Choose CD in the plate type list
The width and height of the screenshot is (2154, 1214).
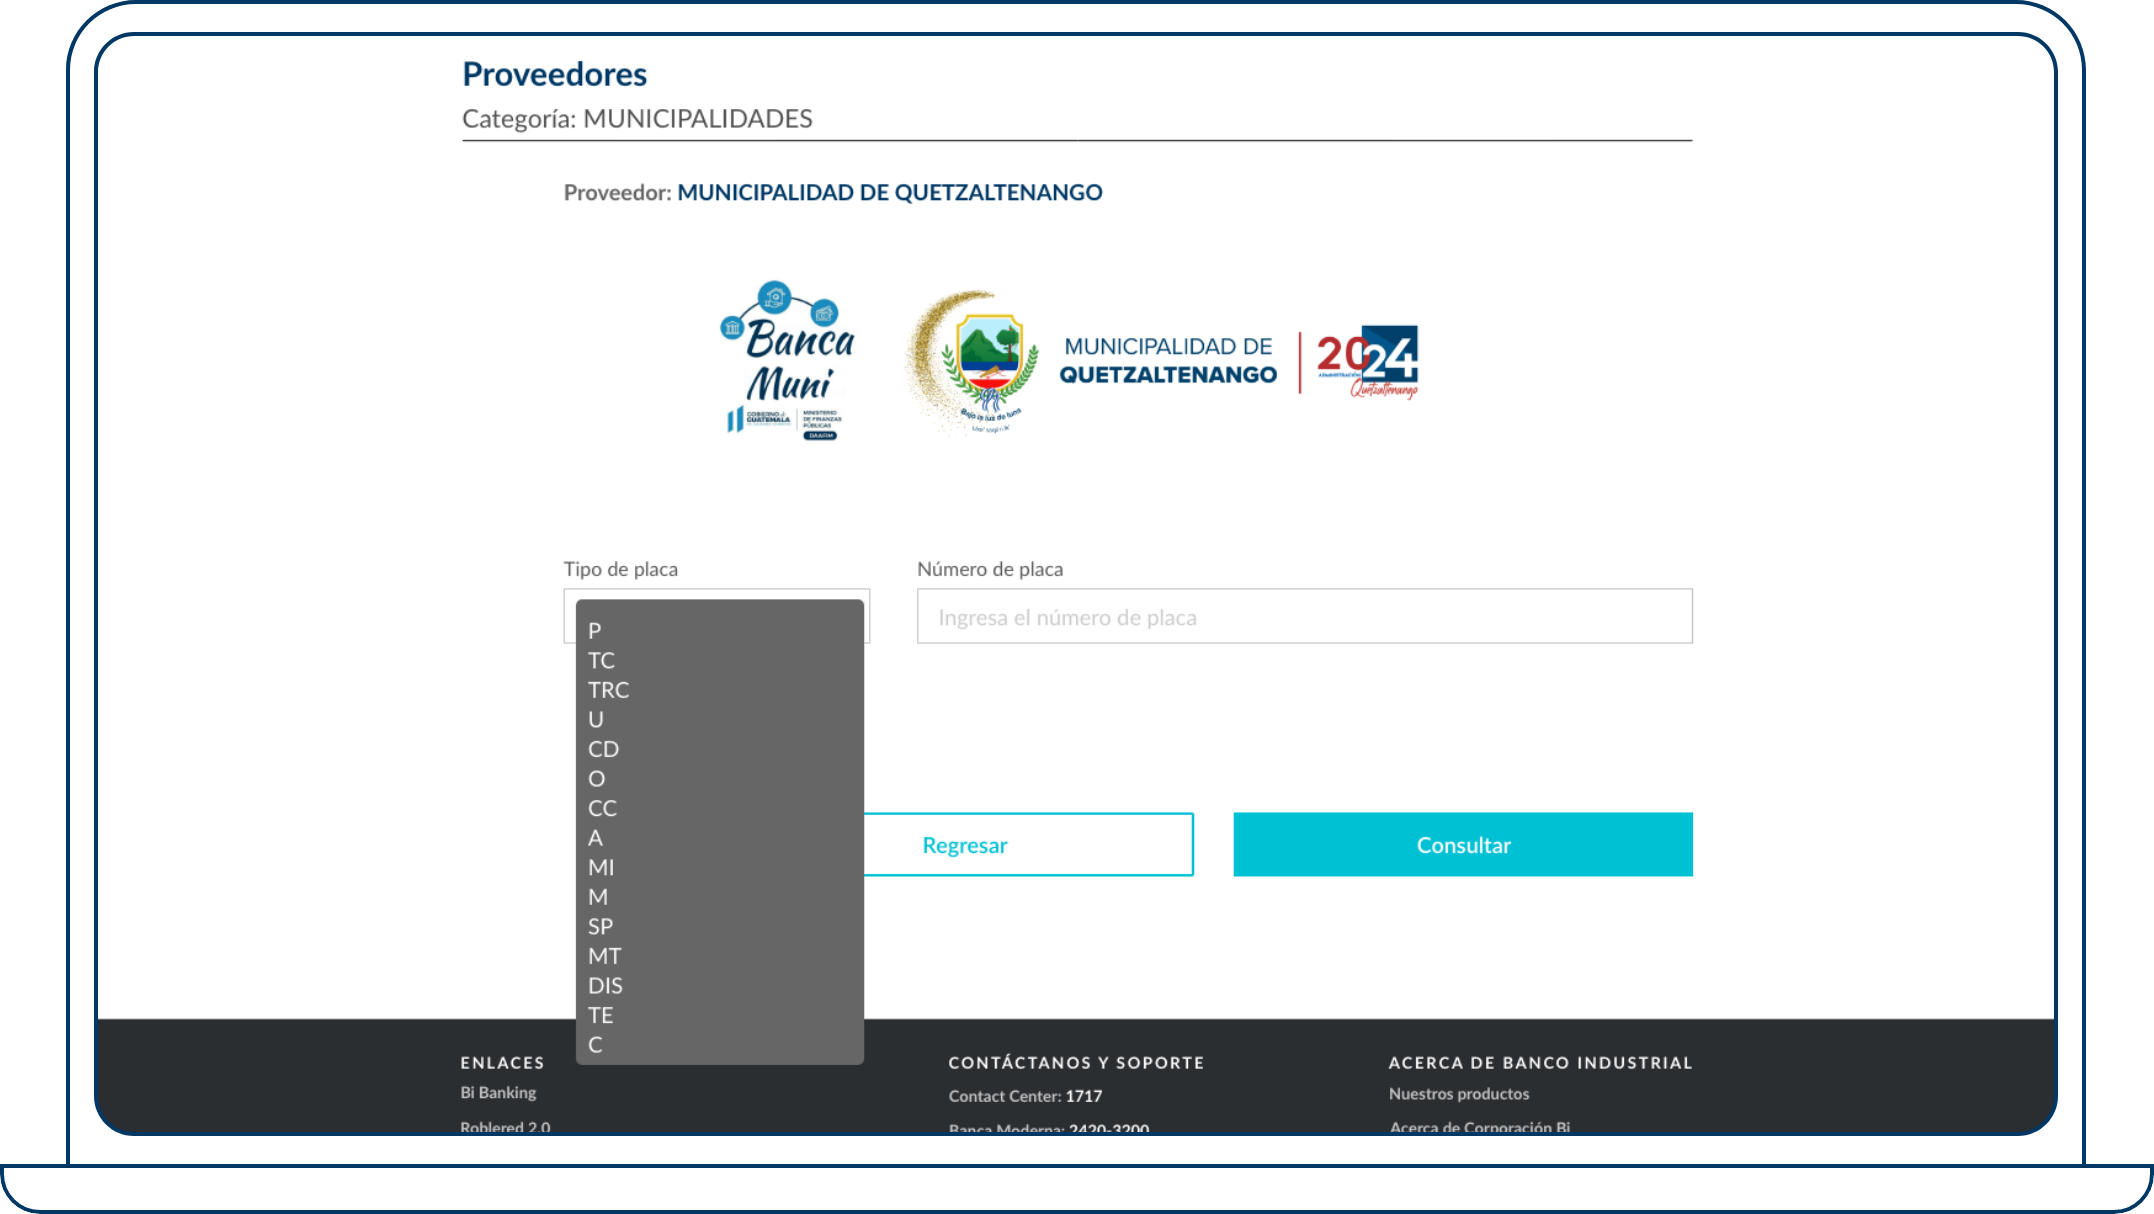719,749
